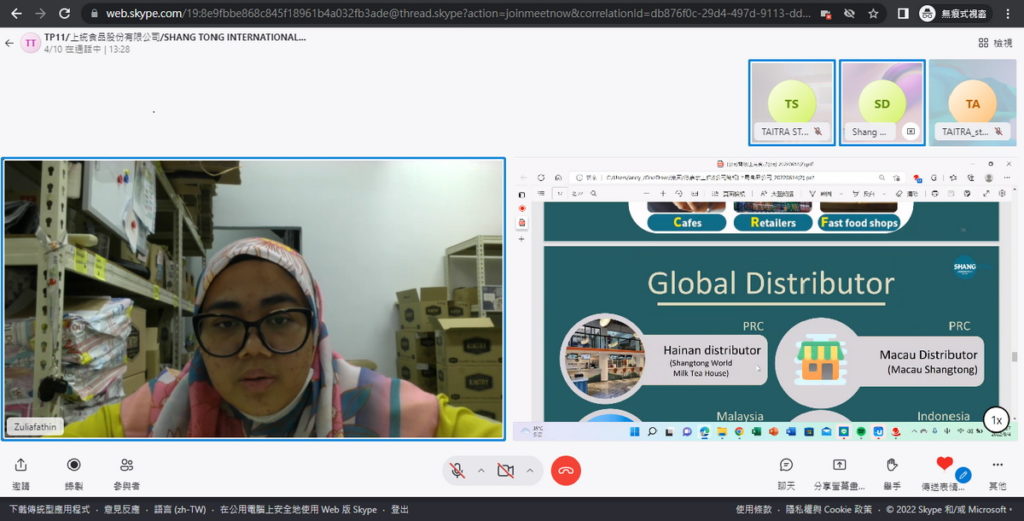The height and width of the screenshot is (521, 1024).
Task: Turn on the camera toggle
Action: point(505,470)
